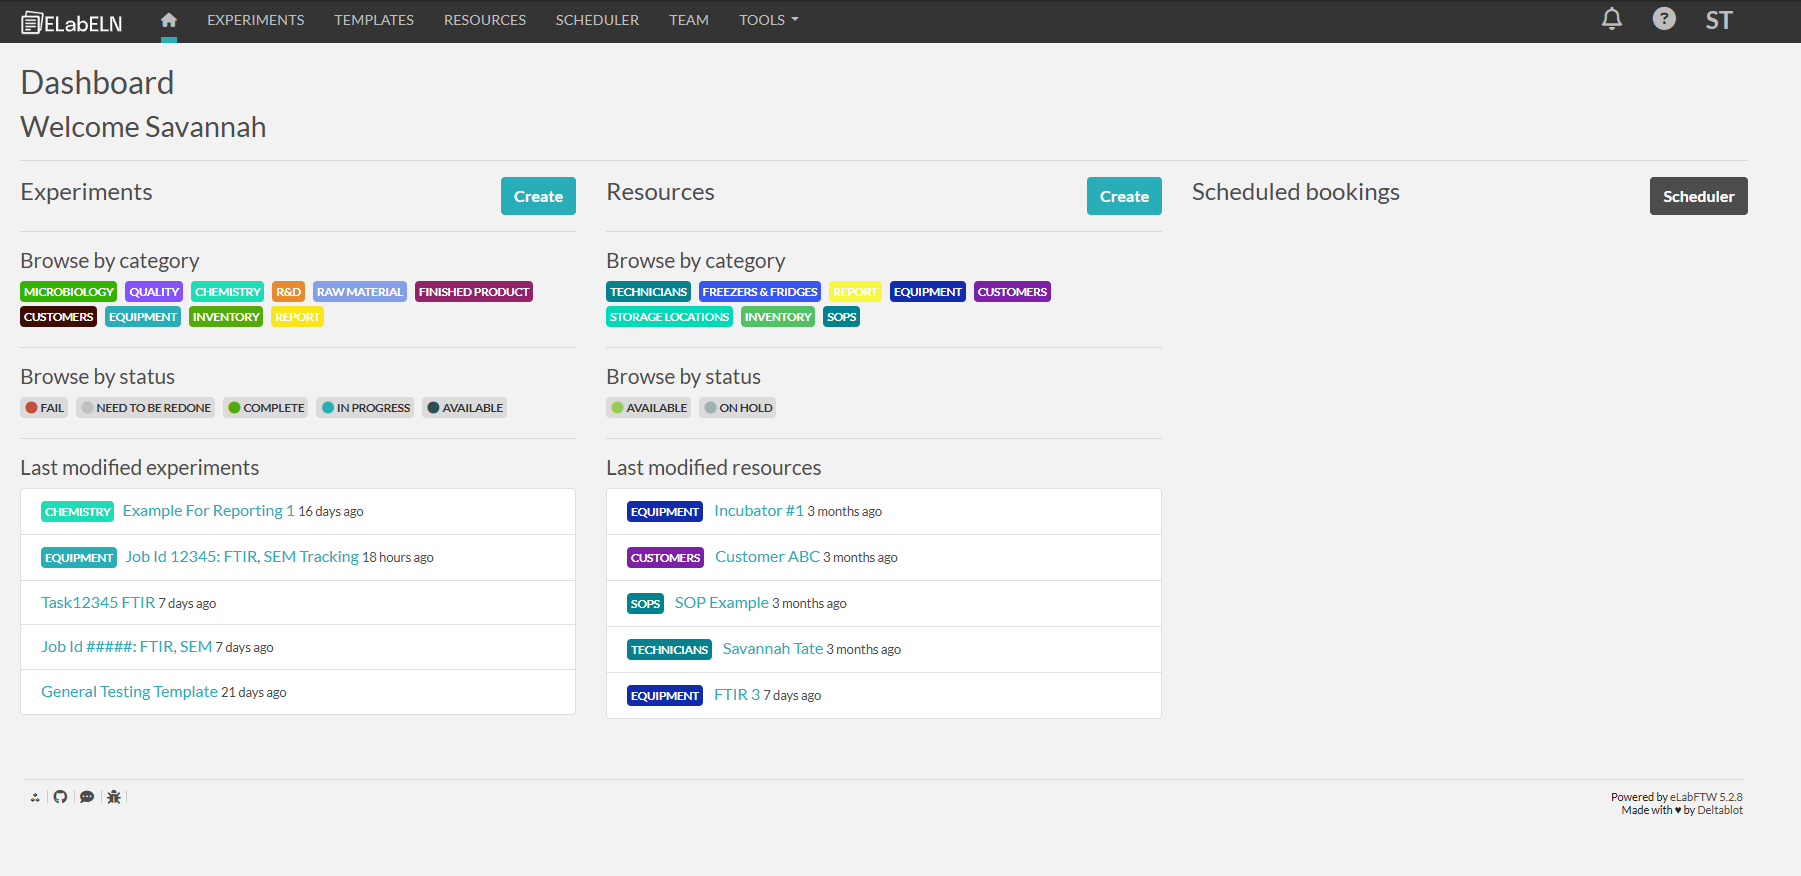Go to the Scheduler menu item

597,20
